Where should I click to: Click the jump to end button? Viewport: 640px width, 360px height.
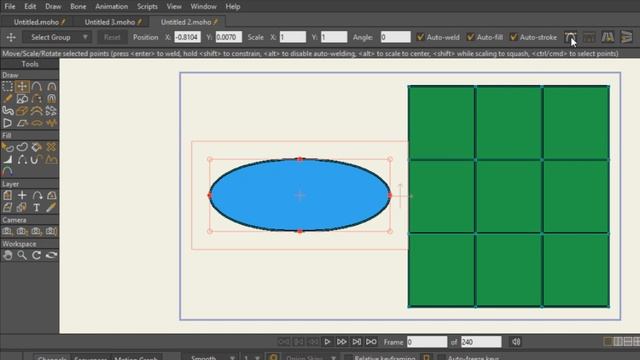(371, 342)
